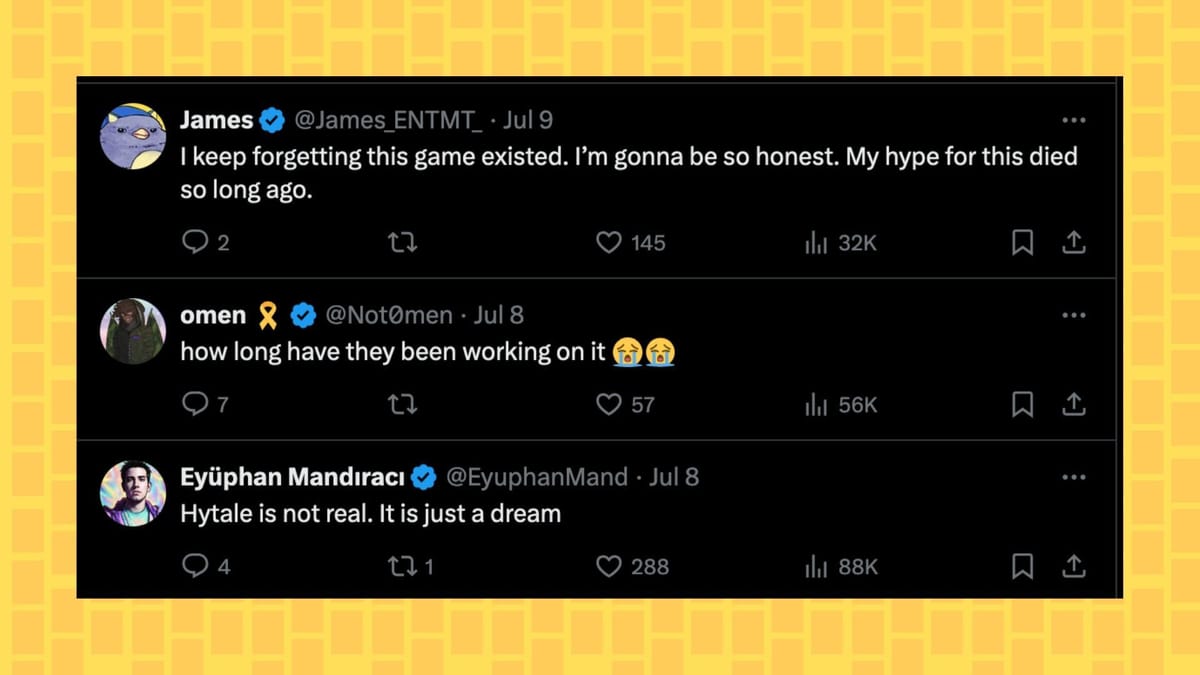This screenshot has width=1200, height=675.
Task: Retweet Eyüphan Mandıracı's Hytale tweet
Action: [402, 566]
